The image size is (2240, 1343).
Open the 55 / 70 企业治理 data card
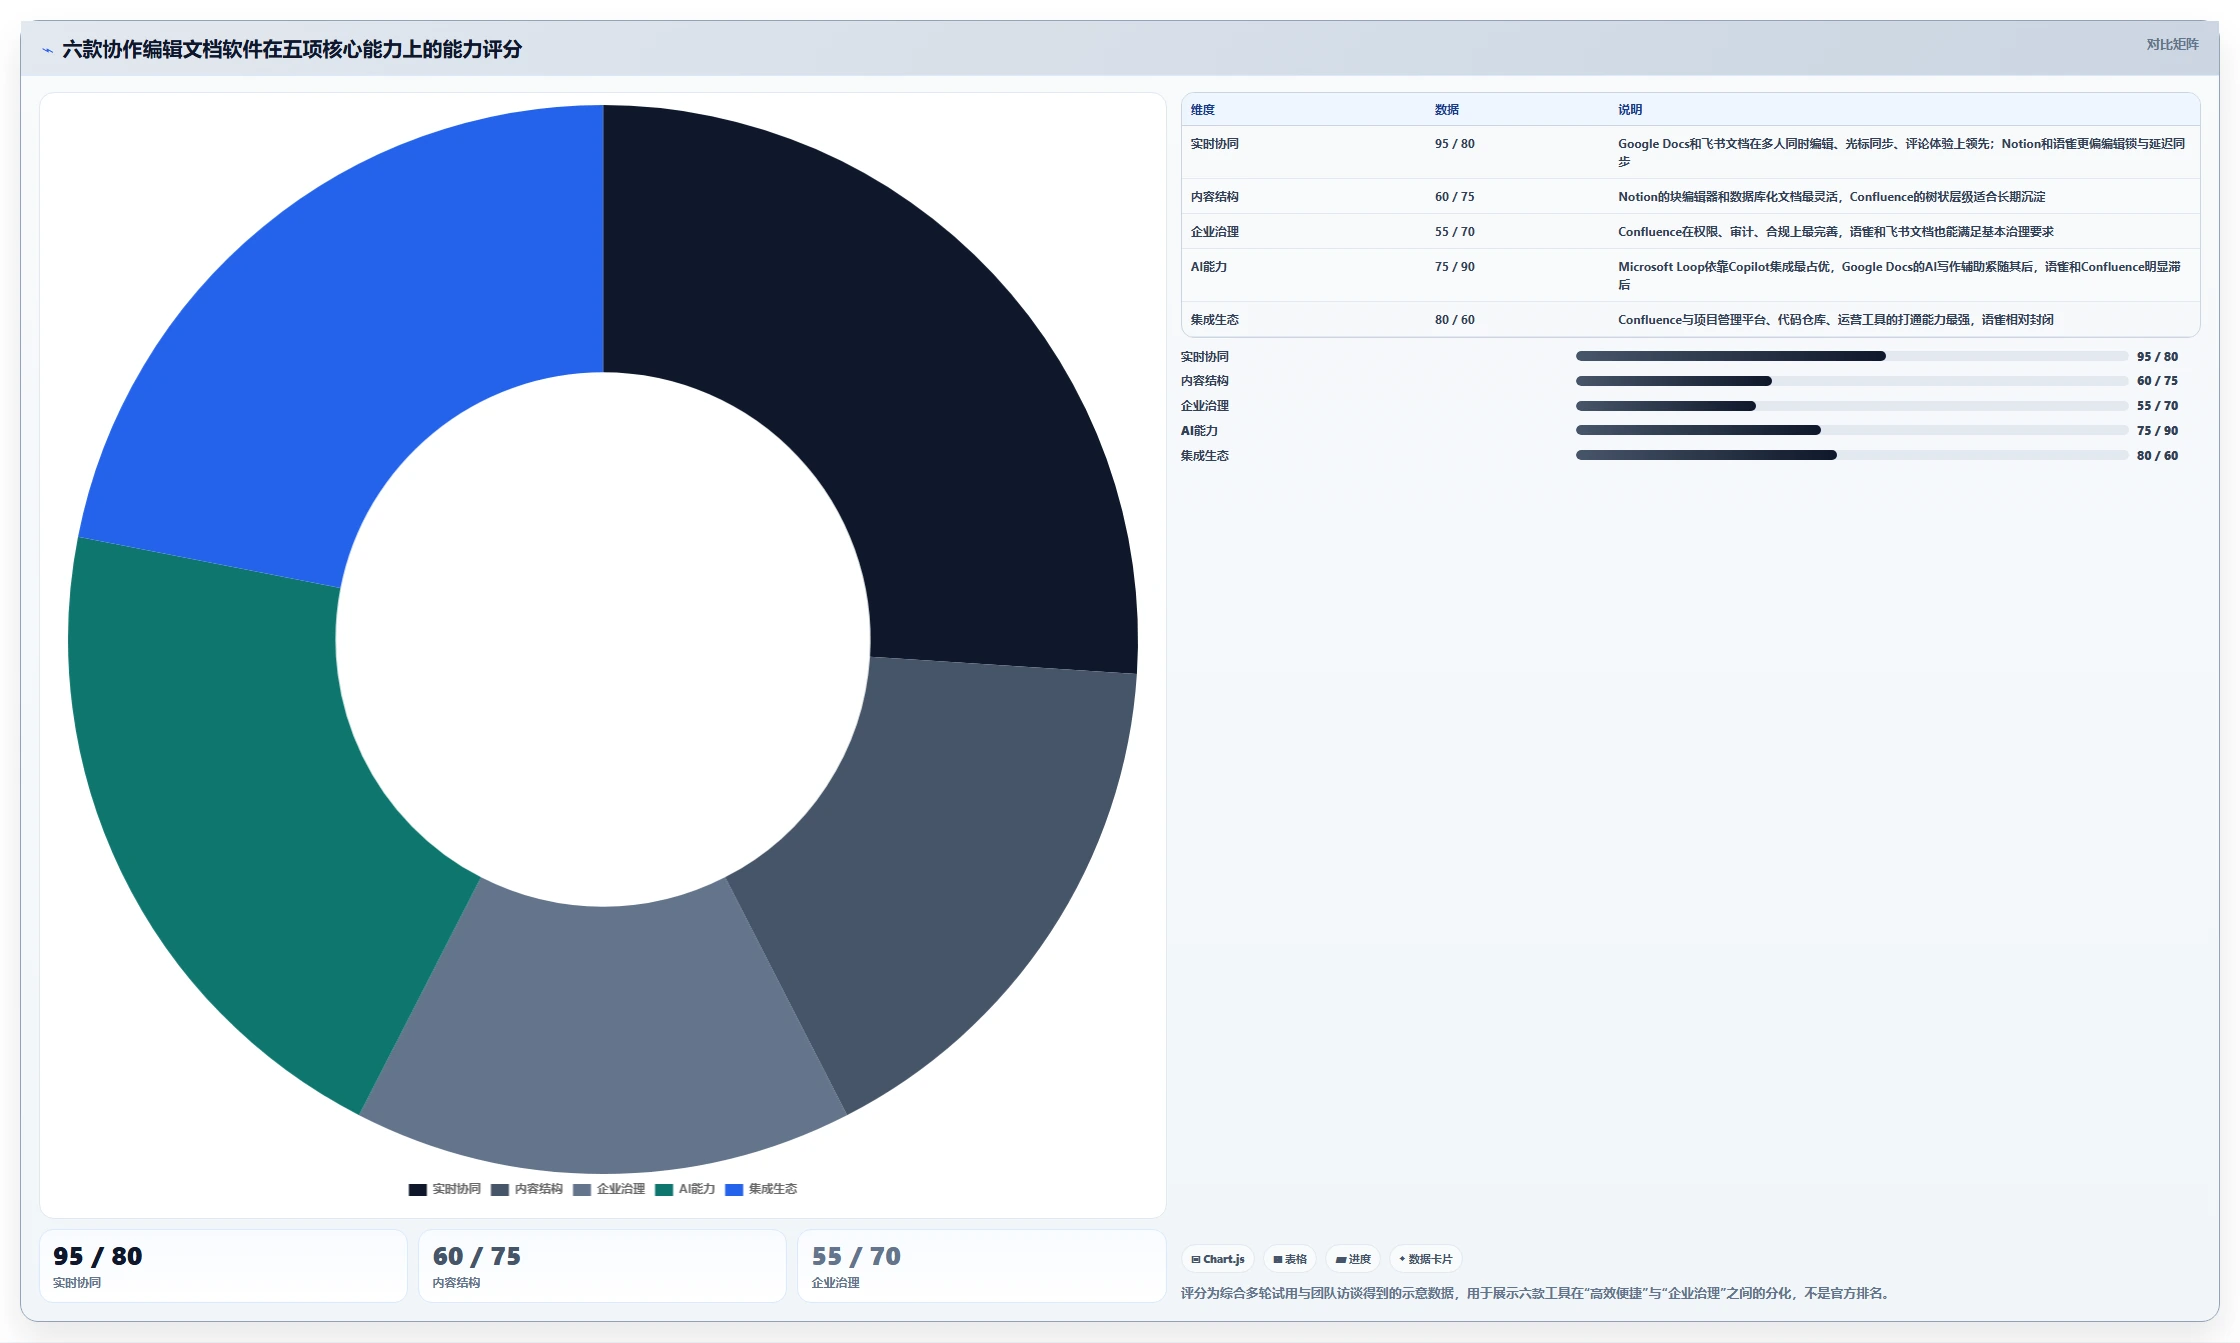[x=981, y=1266]
